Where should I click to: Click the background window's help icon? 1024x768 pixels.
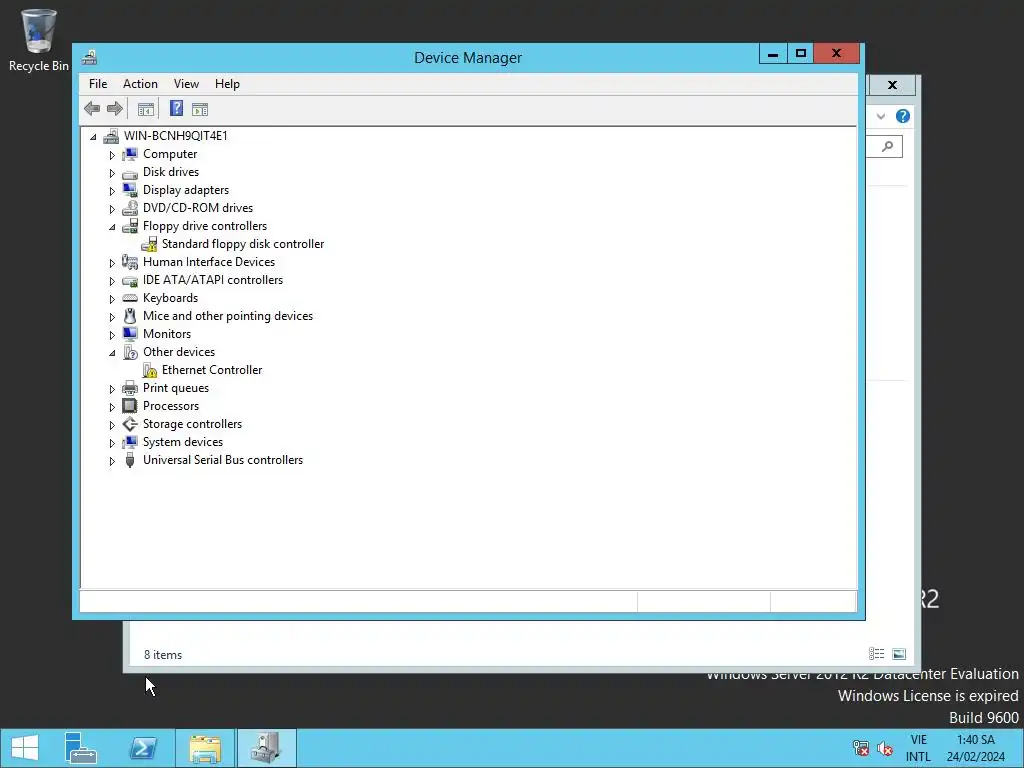[903, 116]
